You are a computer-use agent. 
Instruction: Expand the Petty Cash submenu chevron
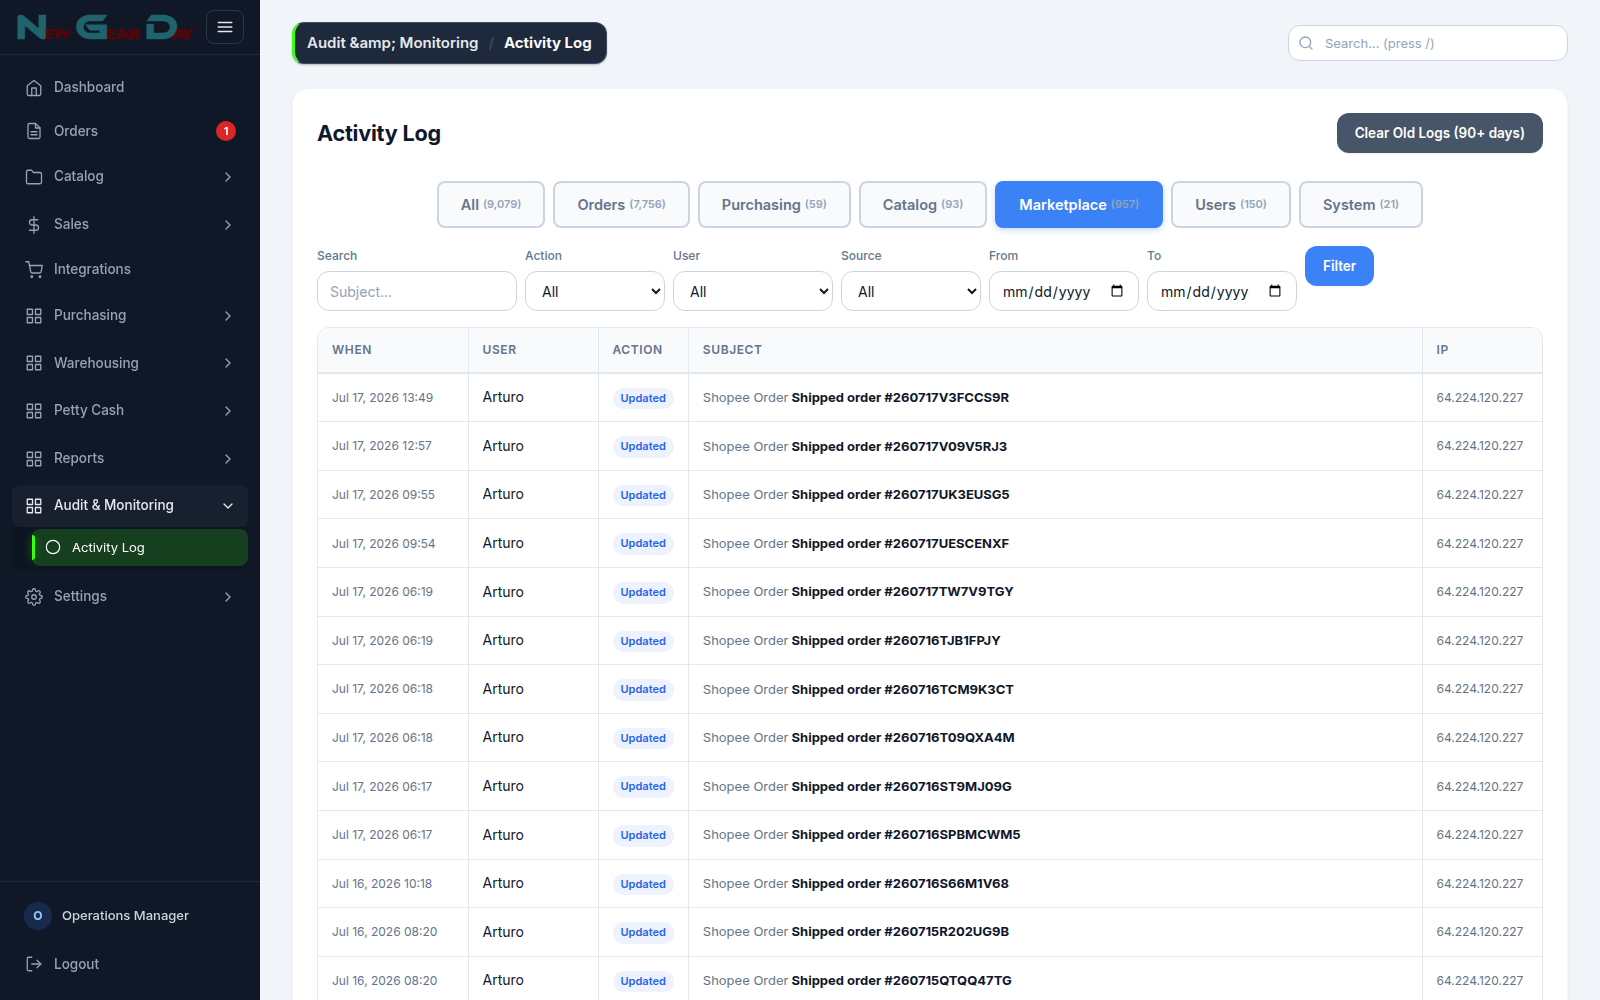click(228, 411)
